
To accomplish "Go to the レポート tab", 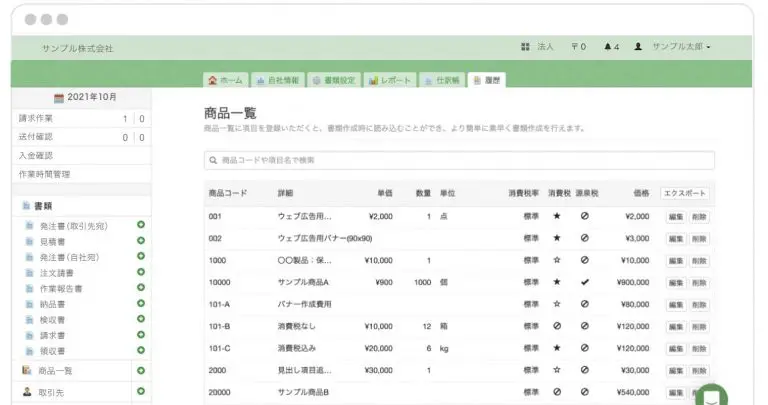I will click(390, 80).
